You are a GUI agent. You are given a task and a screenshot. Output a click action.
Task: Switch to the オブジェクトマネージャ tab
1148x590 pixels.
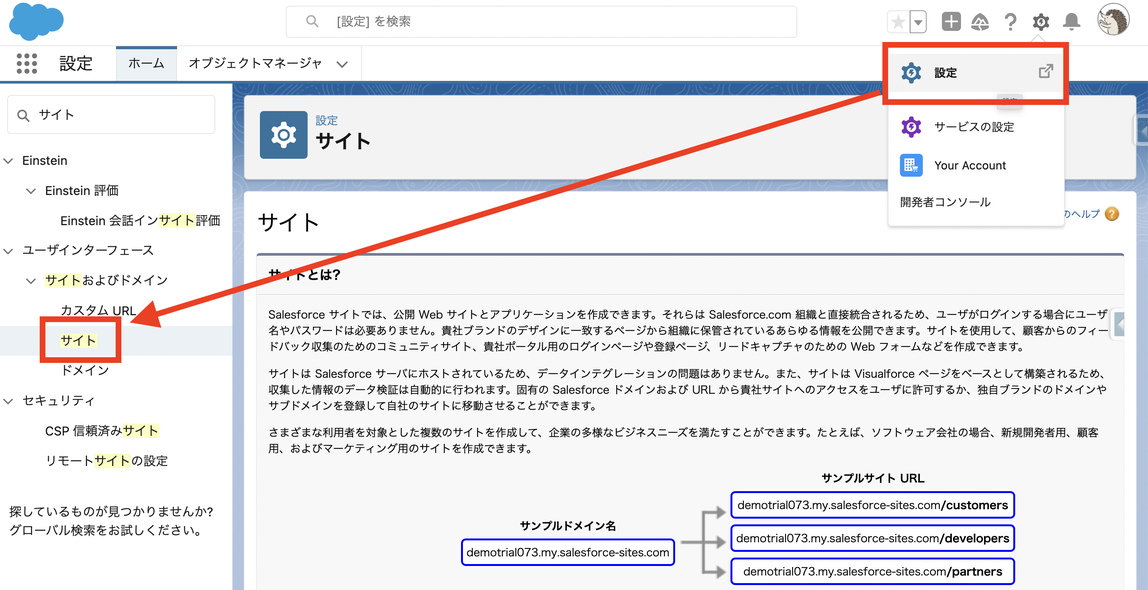coord(256,64)
